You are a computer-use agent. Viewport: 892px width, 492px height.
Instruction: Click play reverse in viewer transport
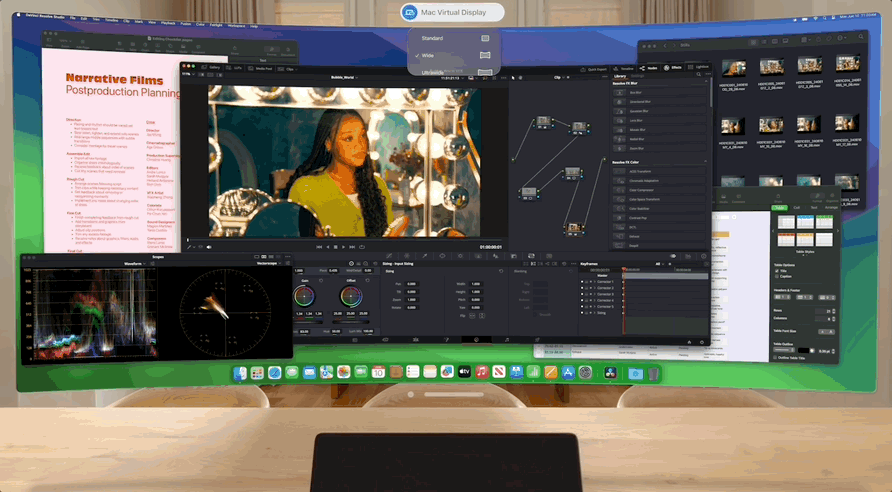click(328, 247)
